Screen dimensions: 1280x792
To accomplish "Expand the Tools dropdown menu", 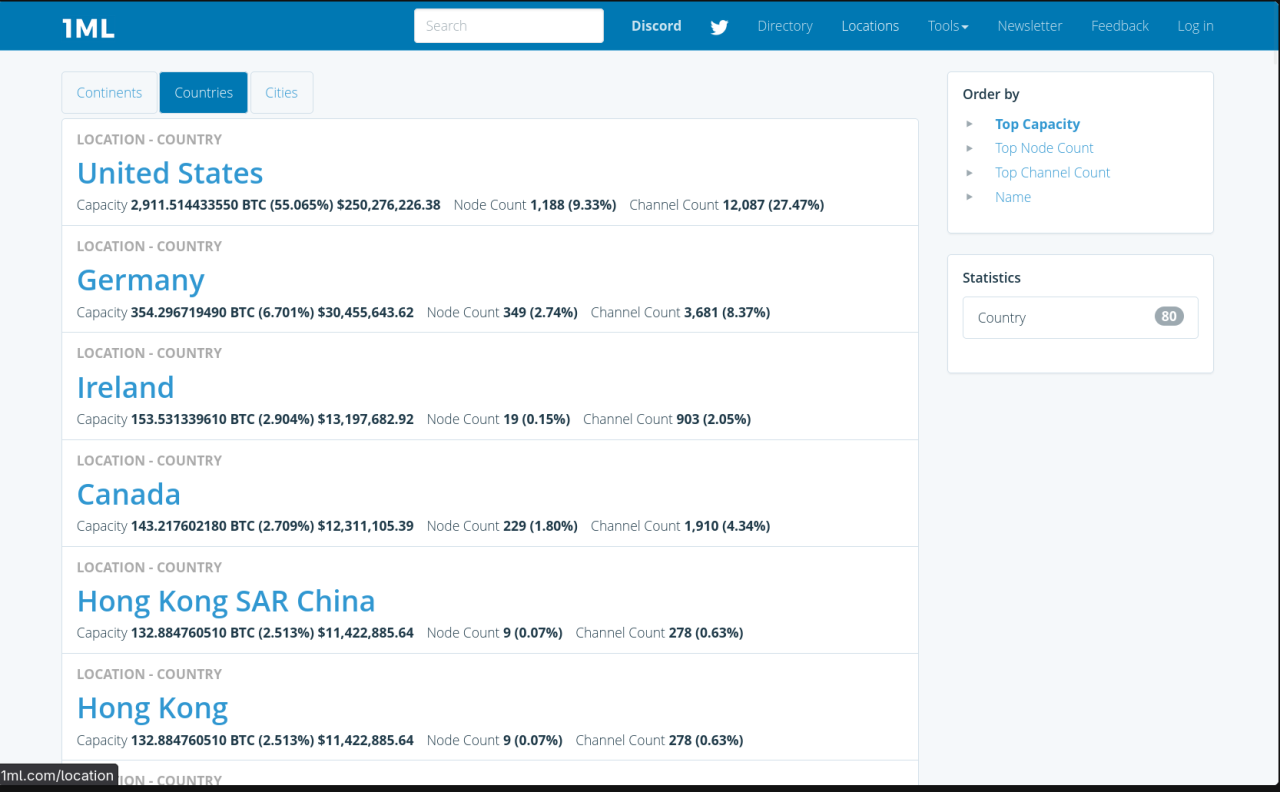I will (947, 26).
